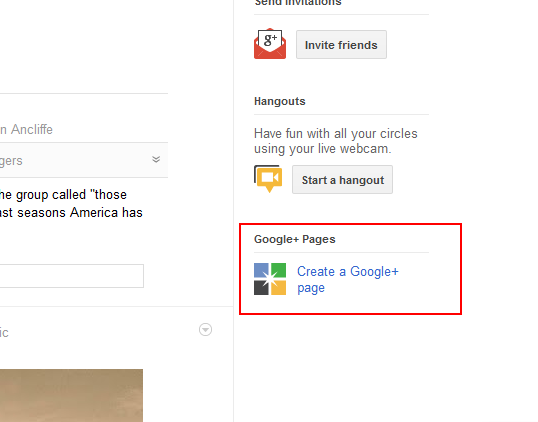This screenshot has height=422, width=538.
Task: Click the grey share box row ending in 'gers'
Action: point(84,160)
